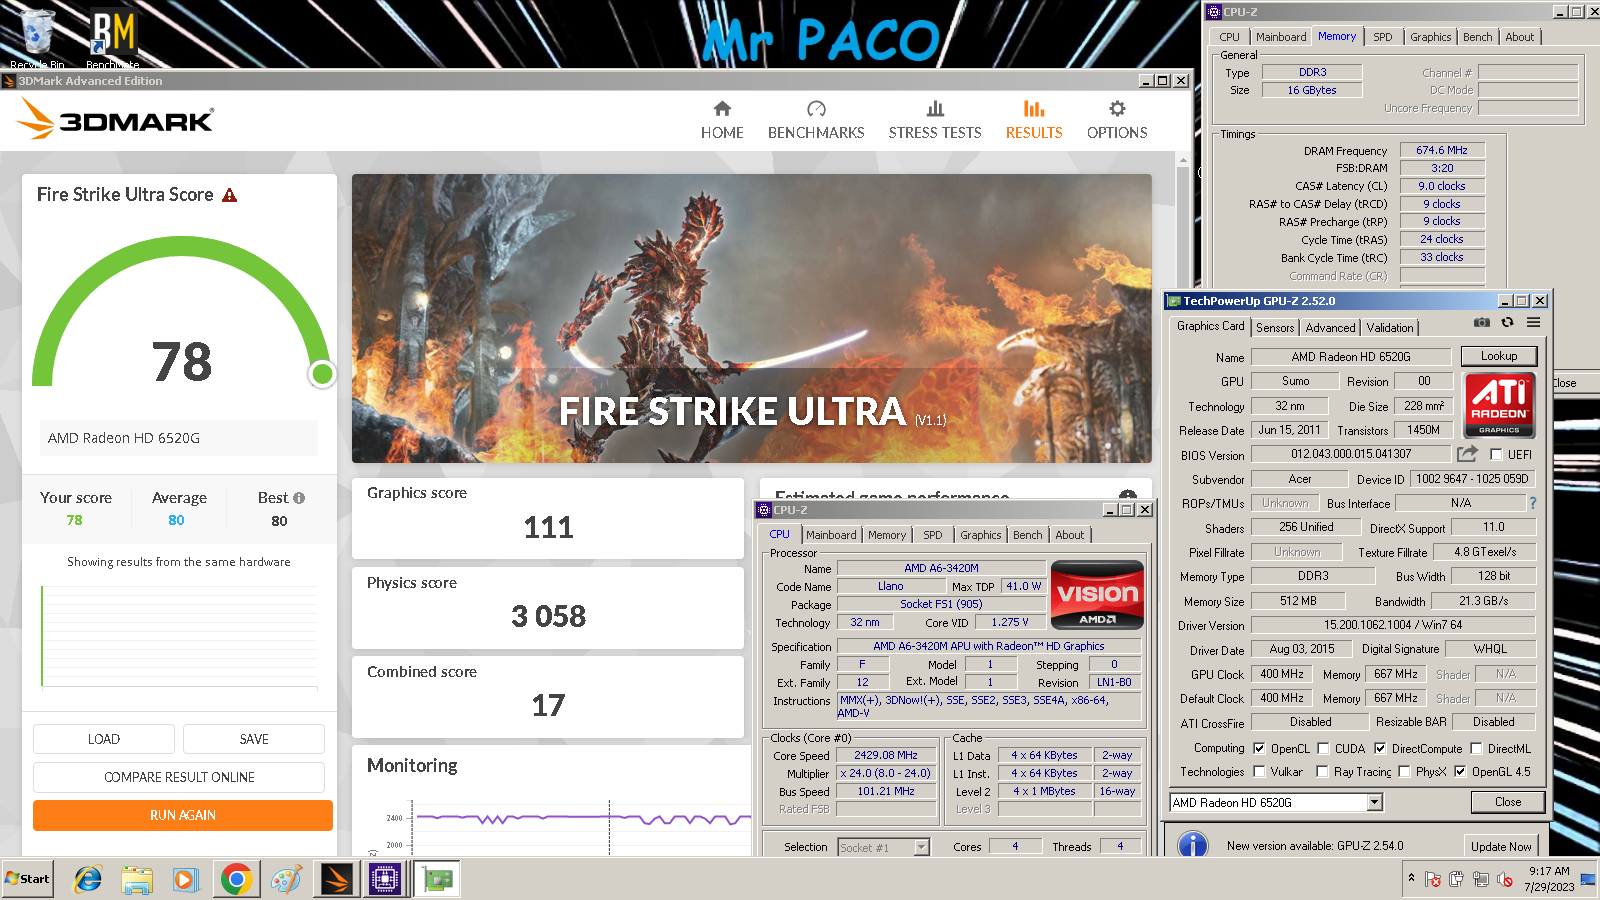Viewport: 1600px width, 900px height.
Task: Open the Socket #1 selection dropdown in CPU-Z
Action: [x=922, y=847]
